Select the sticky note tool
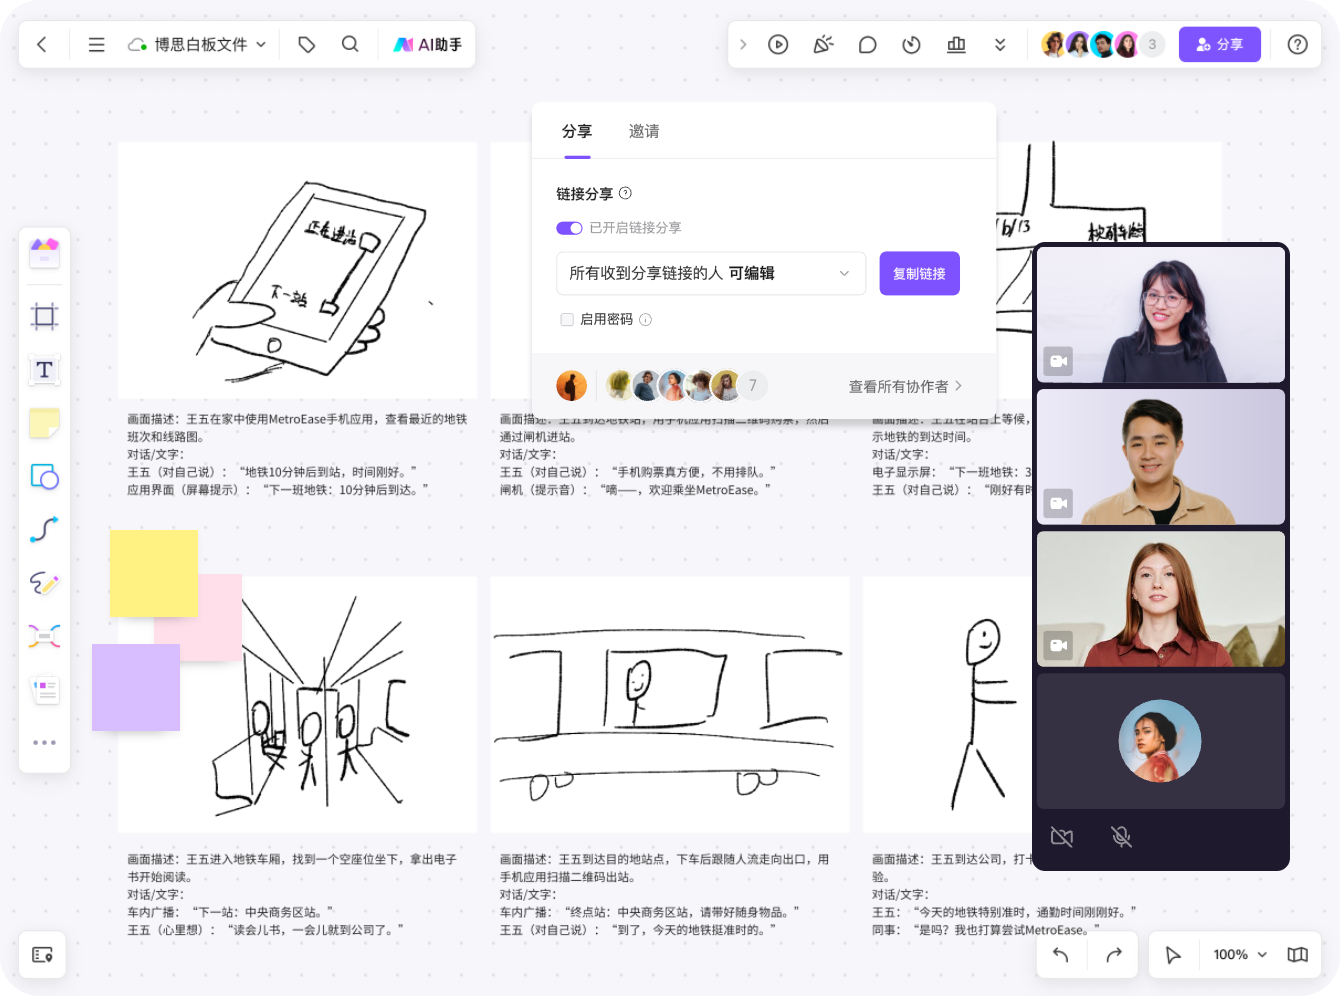Screen dimensions: 1340x996 44,422
